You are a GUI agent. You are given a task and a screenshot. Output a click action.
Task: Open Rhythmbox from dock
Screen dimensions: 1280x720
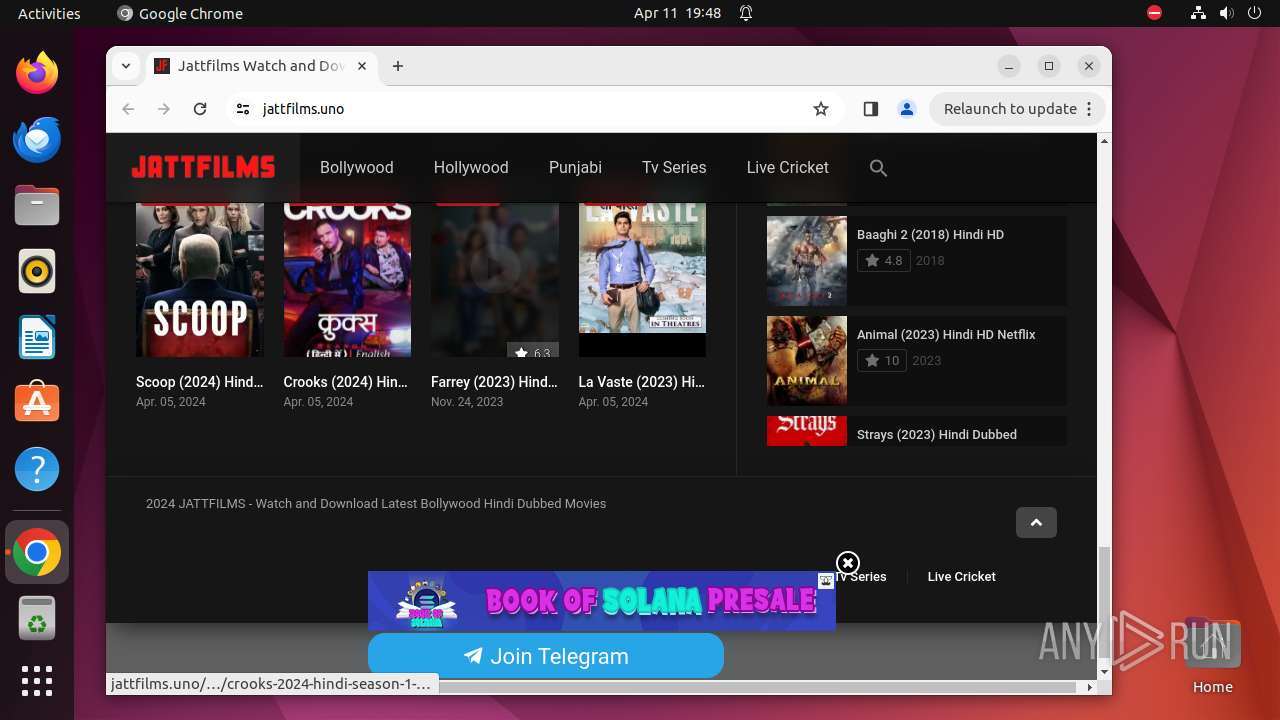click(x=37, y=271)
